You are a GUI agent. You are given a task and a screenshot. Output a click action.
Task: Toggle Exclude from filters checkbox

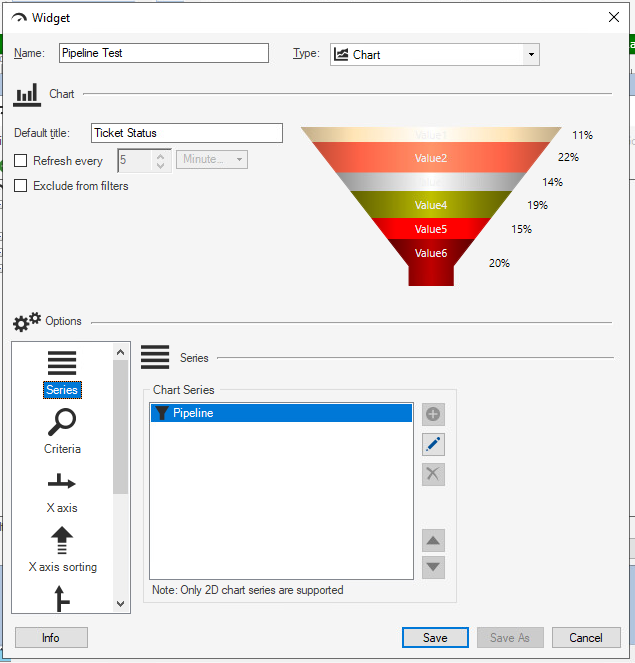click(21, 186)
